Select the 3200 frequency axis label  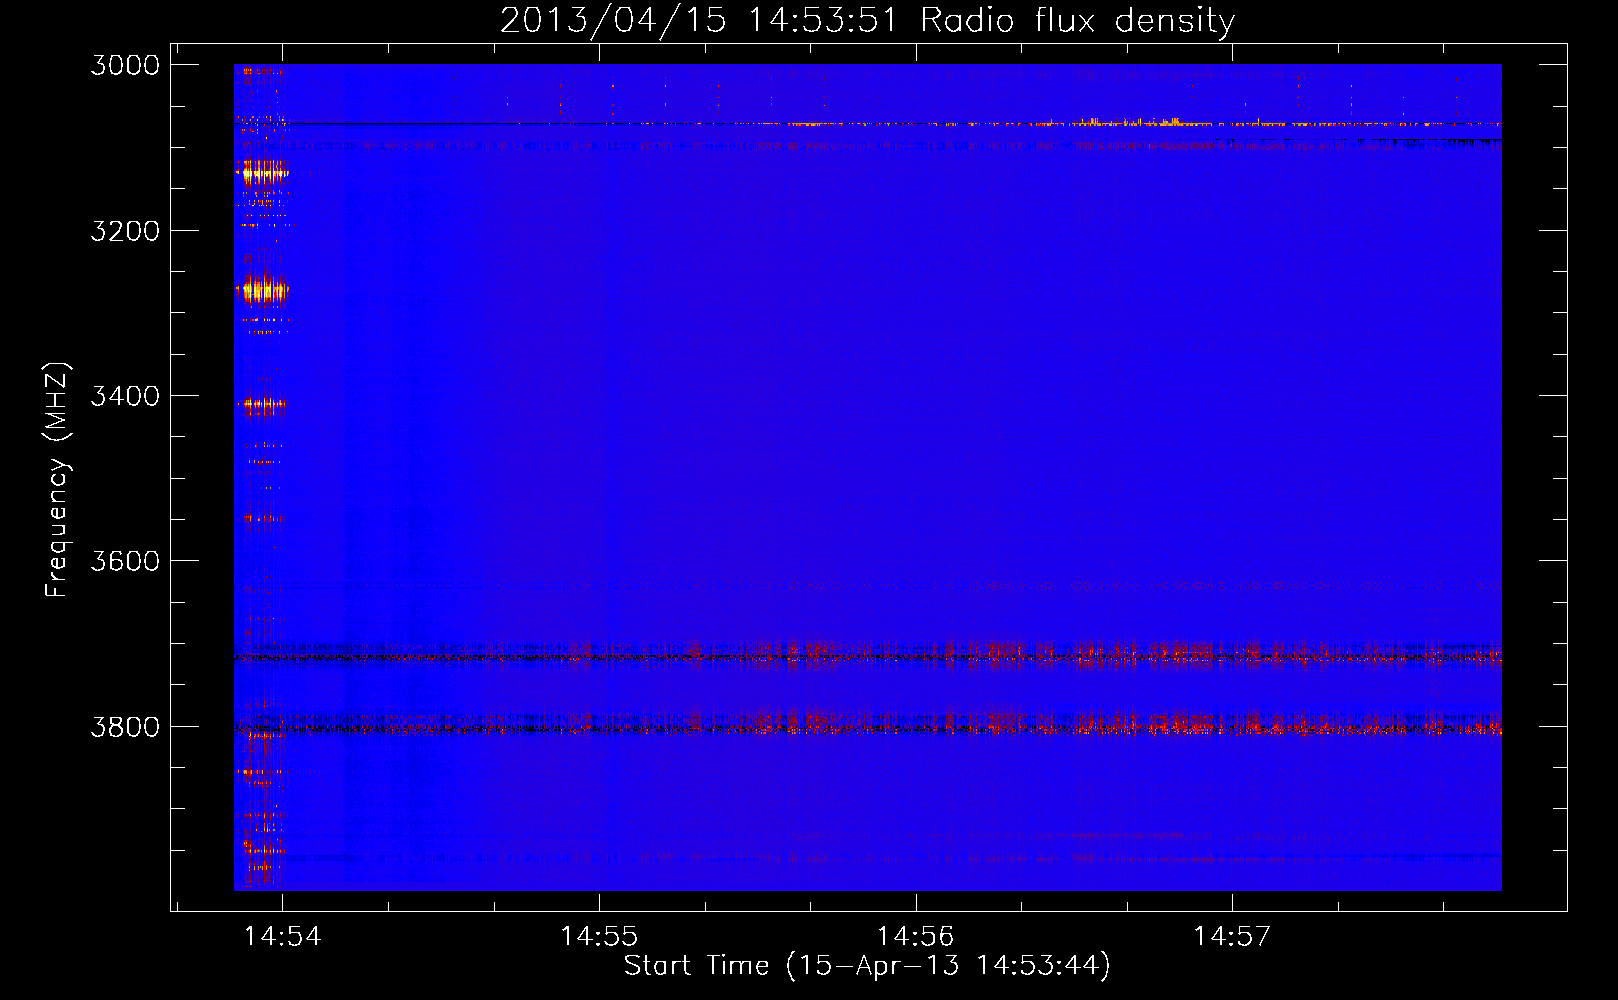[x=125, y=231]
